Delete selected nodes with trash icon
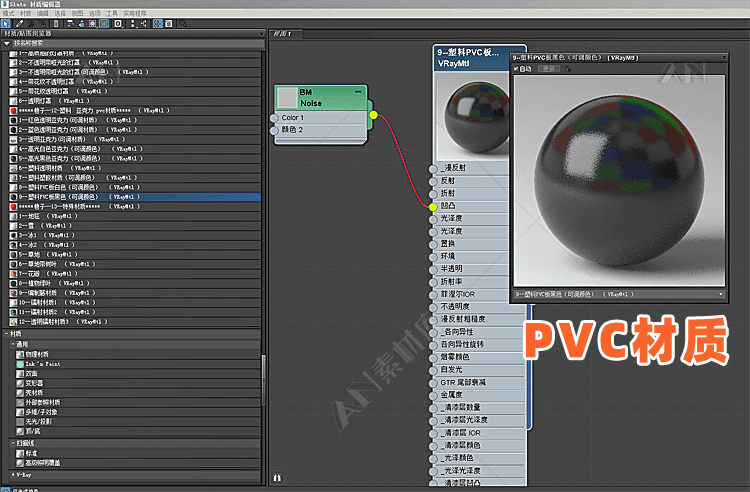 point(56,23)
